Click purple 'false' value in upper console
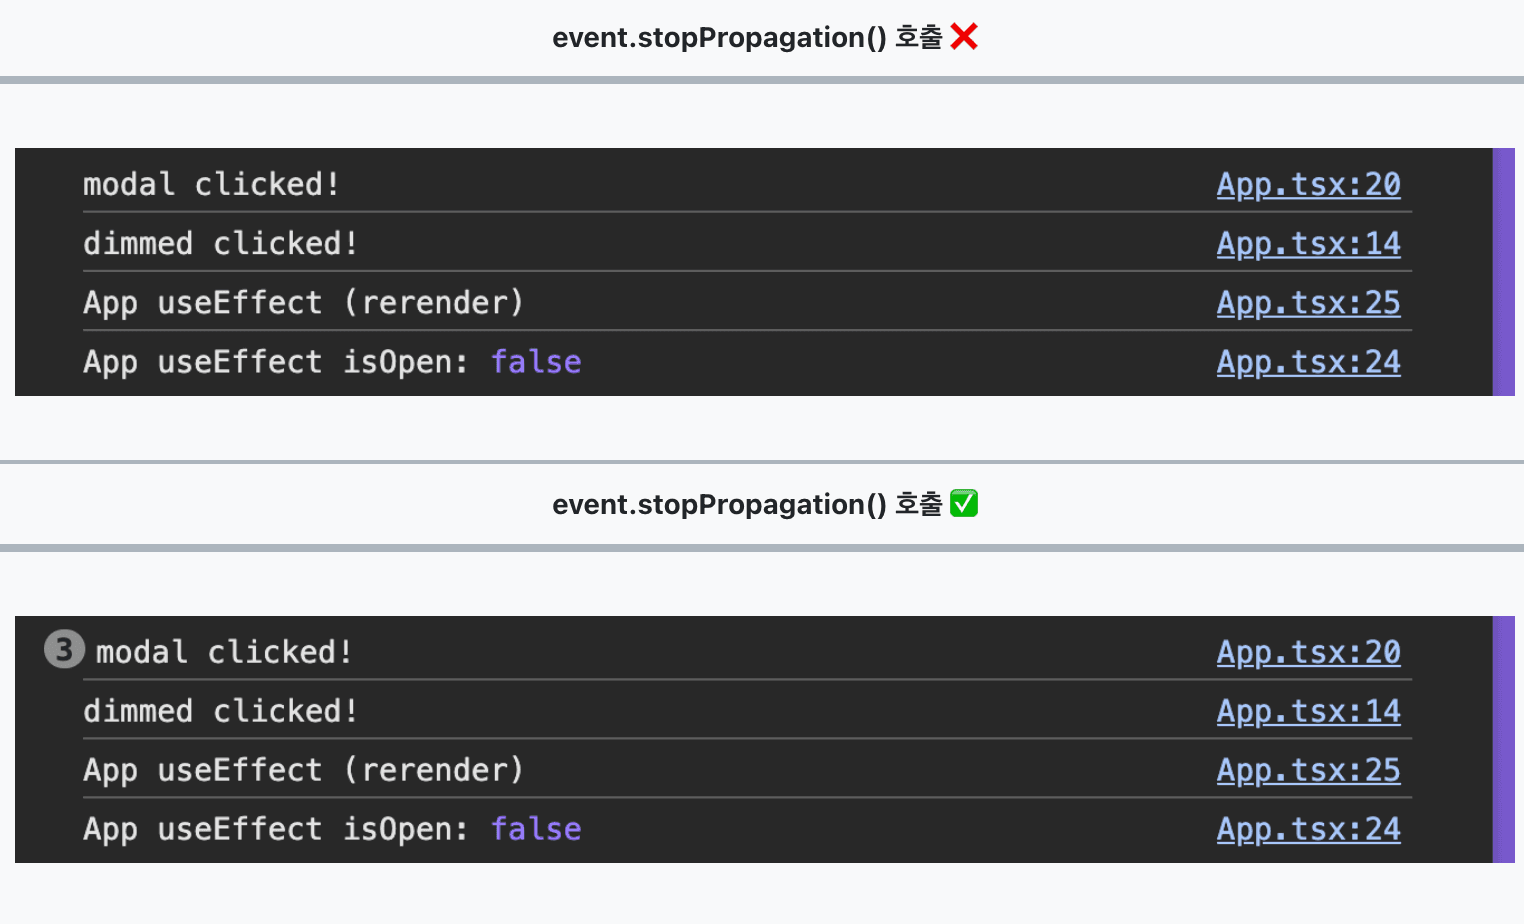Viewport: 1524px width, 924px height. pyautogui.click(x=536, y=362)
